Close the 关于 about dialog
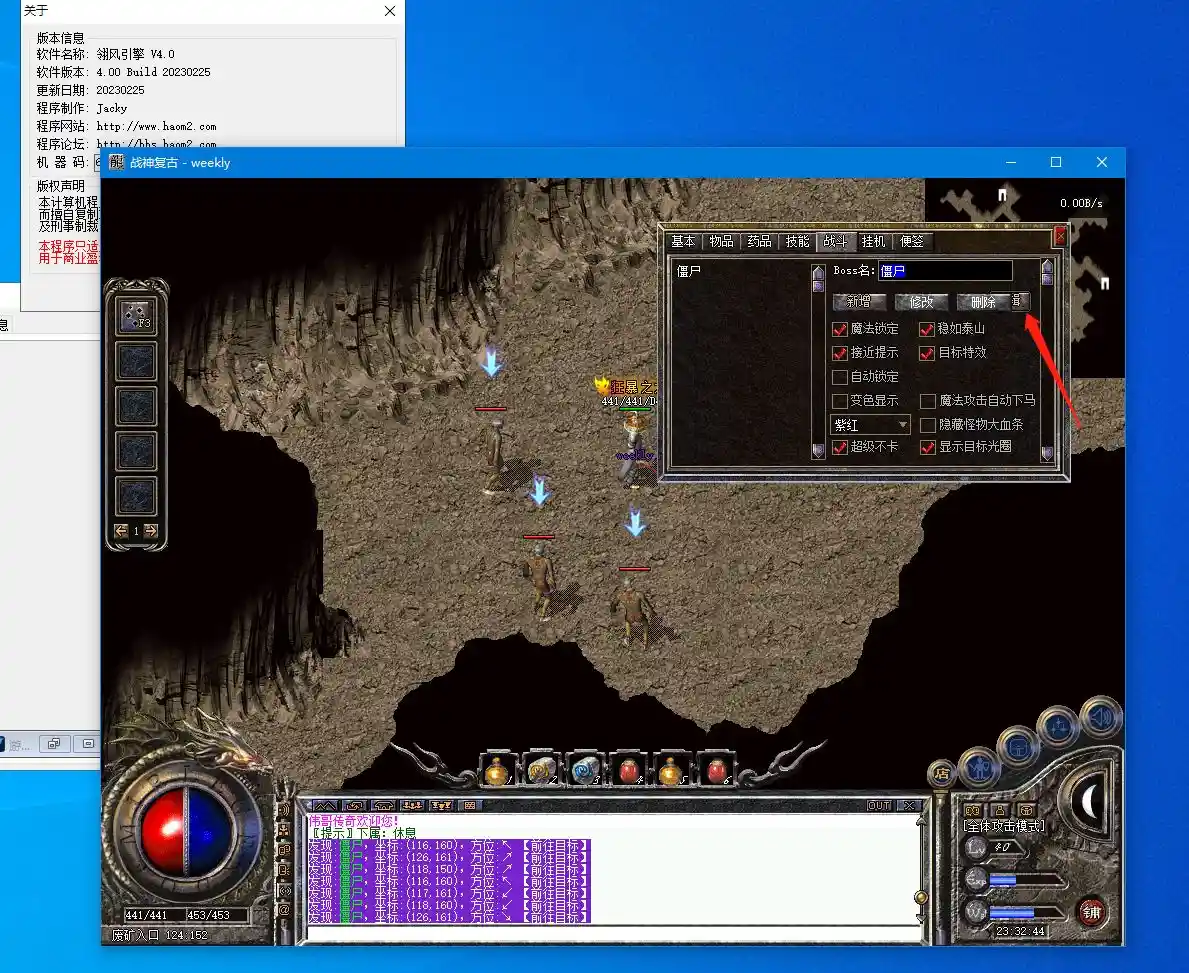Screen dimensions: 1189x973 click(x=390, y=11)
